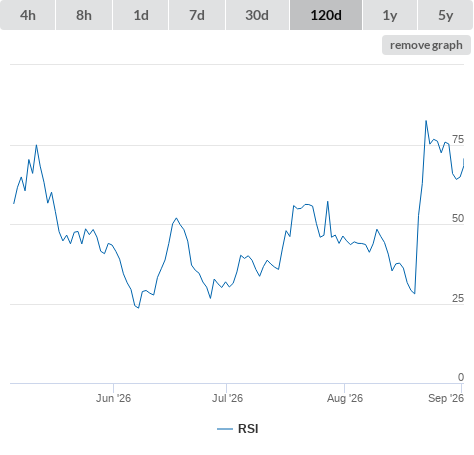474x455 pixels.
Task: Open the 1y time range
Action: point(390,15)
